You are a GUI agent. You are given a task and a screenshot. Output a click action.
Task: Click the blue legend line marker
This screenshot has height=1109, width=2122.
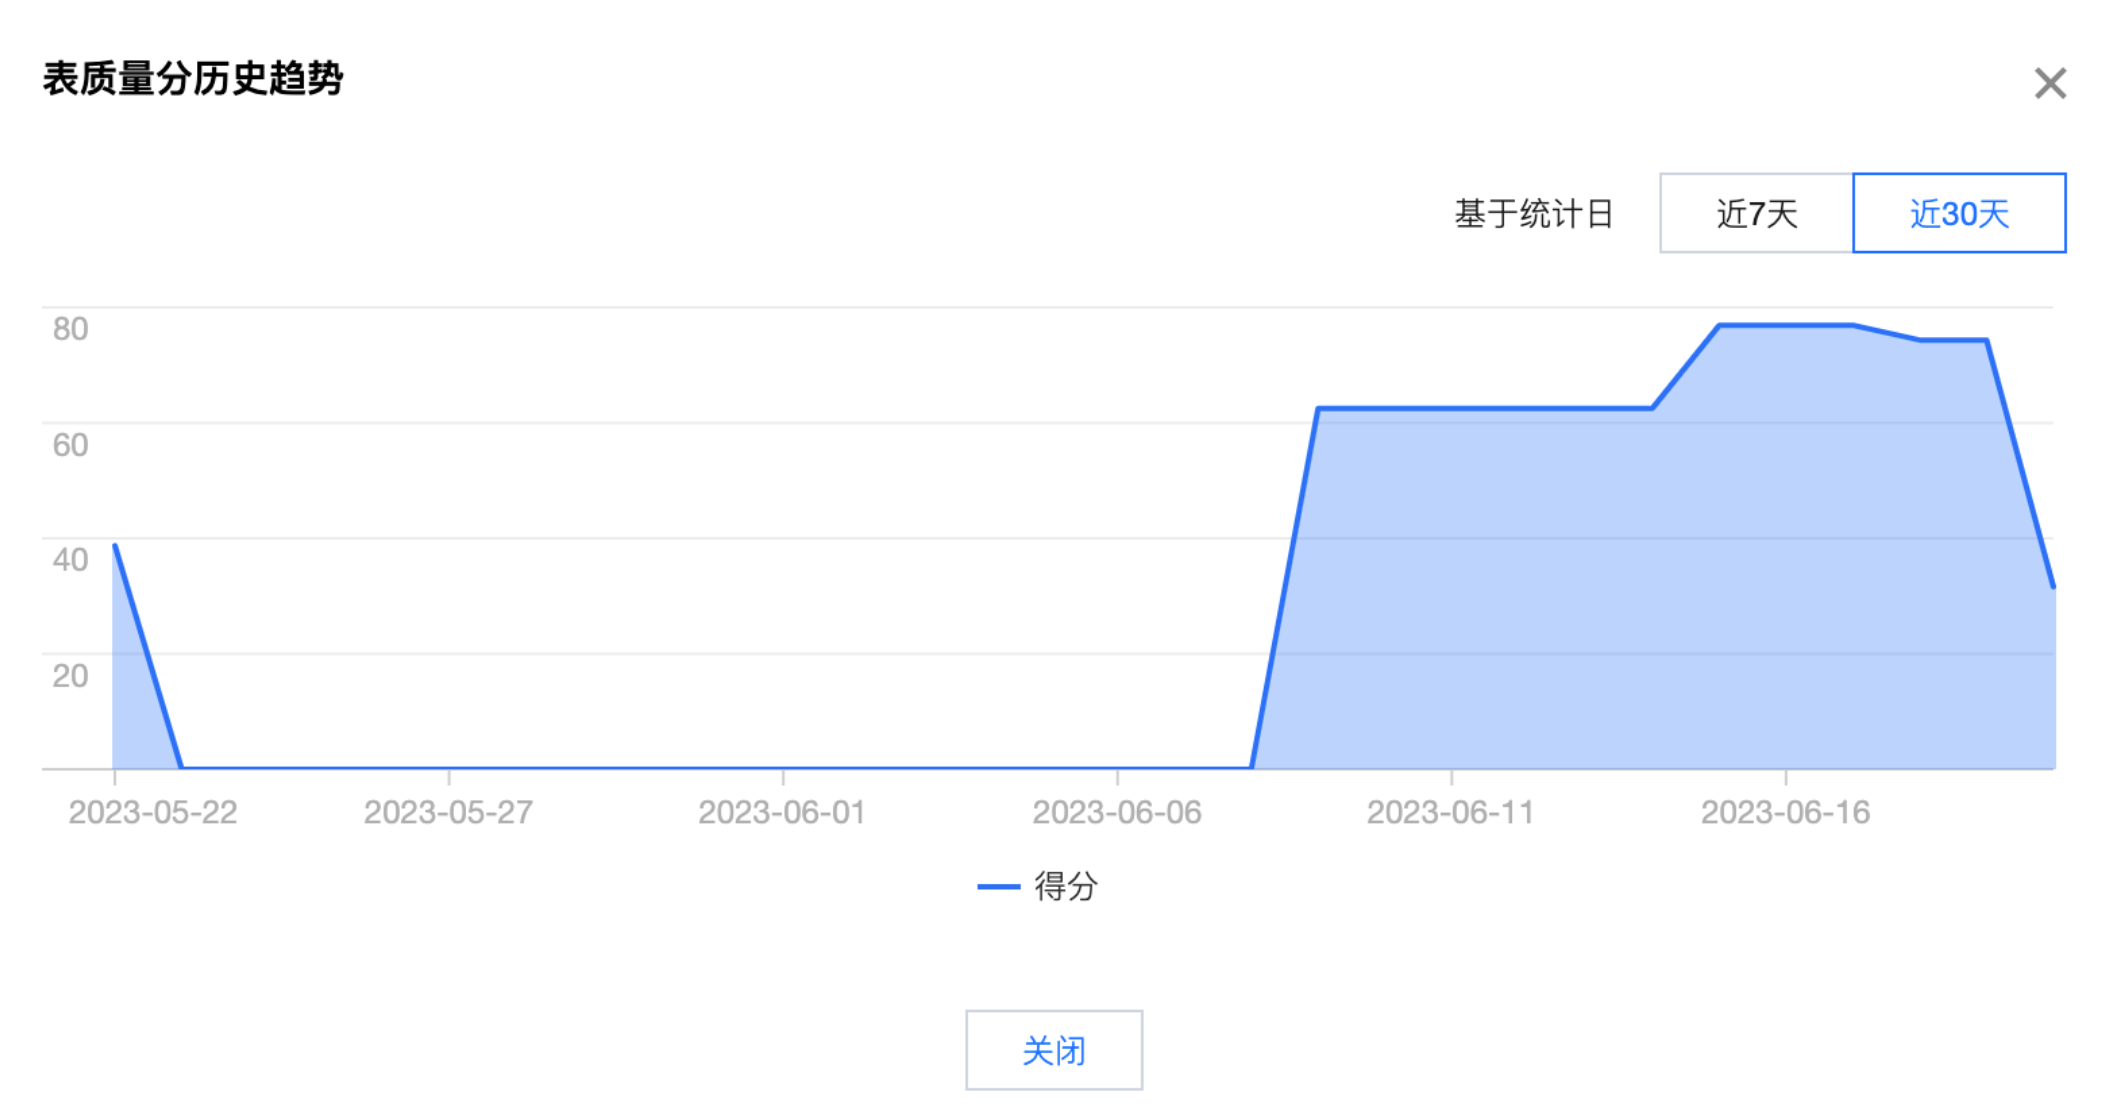coord(997,886)
